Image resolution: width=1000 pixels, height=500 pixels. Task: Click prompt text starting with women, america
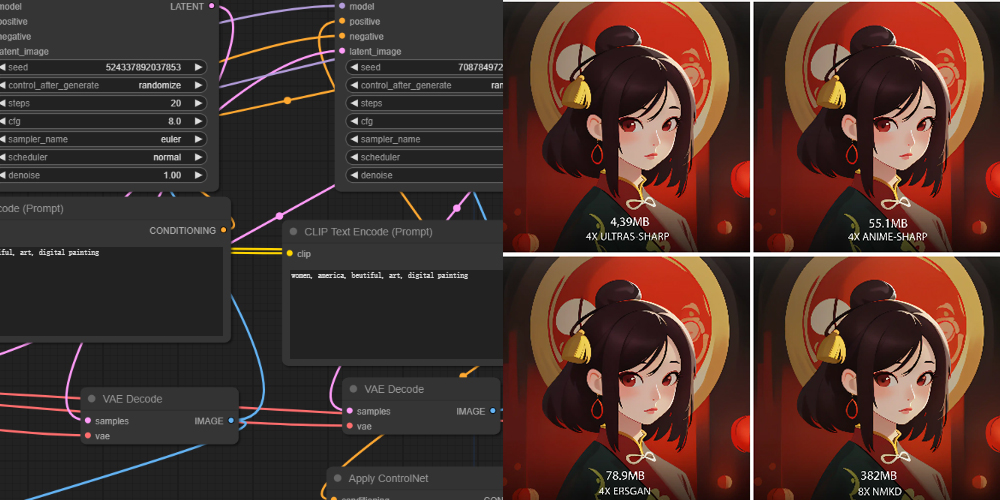(379, 276)
